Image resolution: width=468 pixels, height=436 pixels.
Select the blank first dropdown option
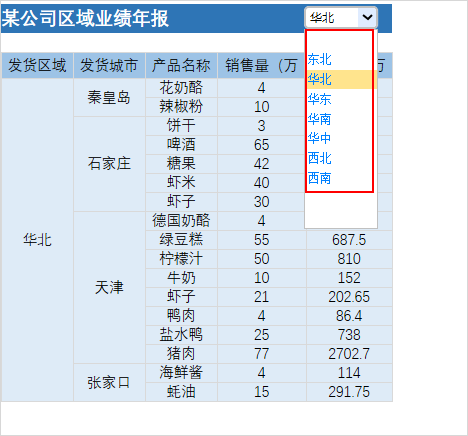click(x=341, y=40)
